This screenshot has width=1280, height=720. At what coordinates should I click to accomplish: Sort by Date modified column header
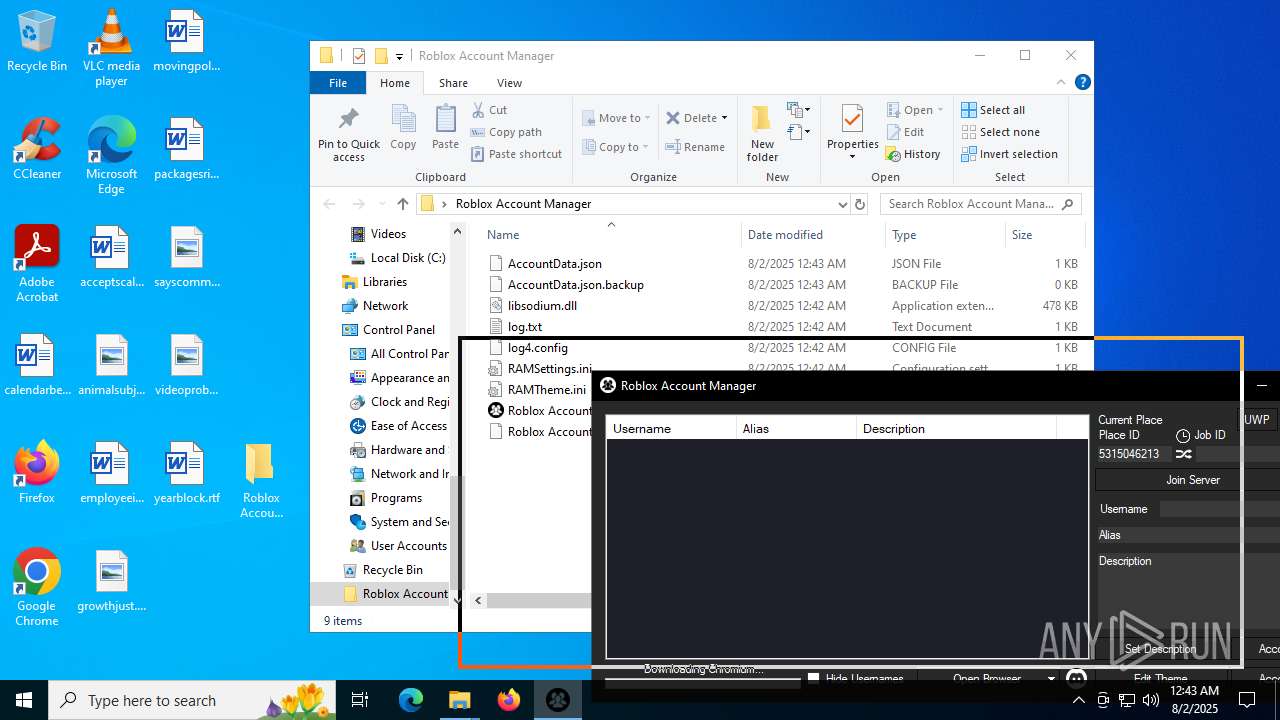[785, 235]
